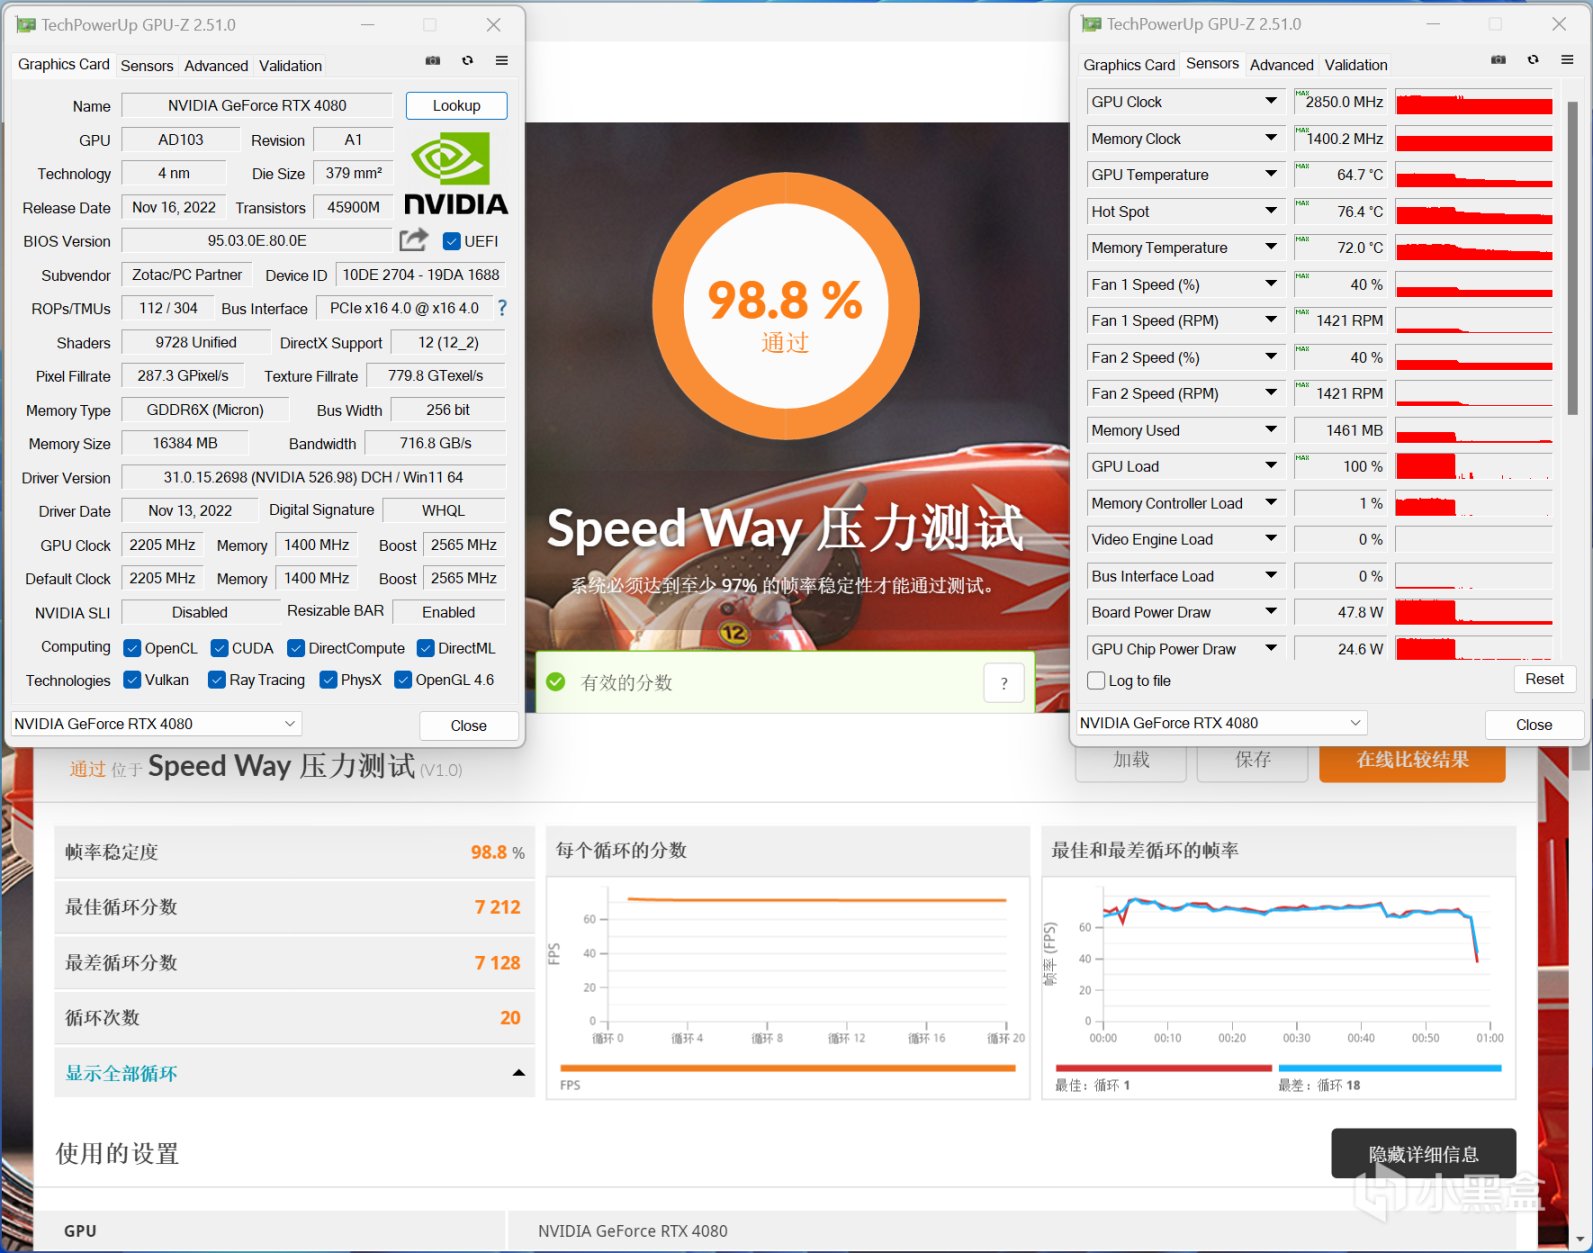Toggle the Vulkan checkbox
This screenshot has width=1593, height=1253.
coord(132,680)
